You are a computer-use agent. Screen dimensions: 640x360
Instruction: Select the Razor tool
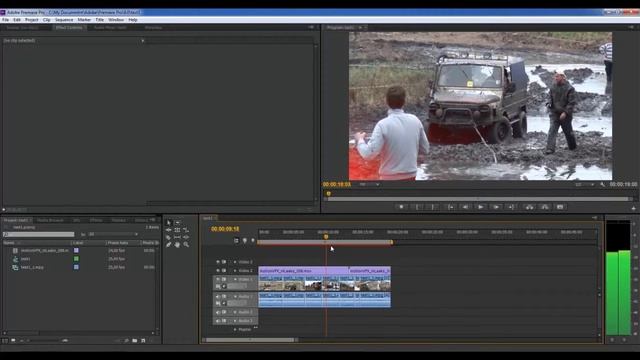point(169,238)
